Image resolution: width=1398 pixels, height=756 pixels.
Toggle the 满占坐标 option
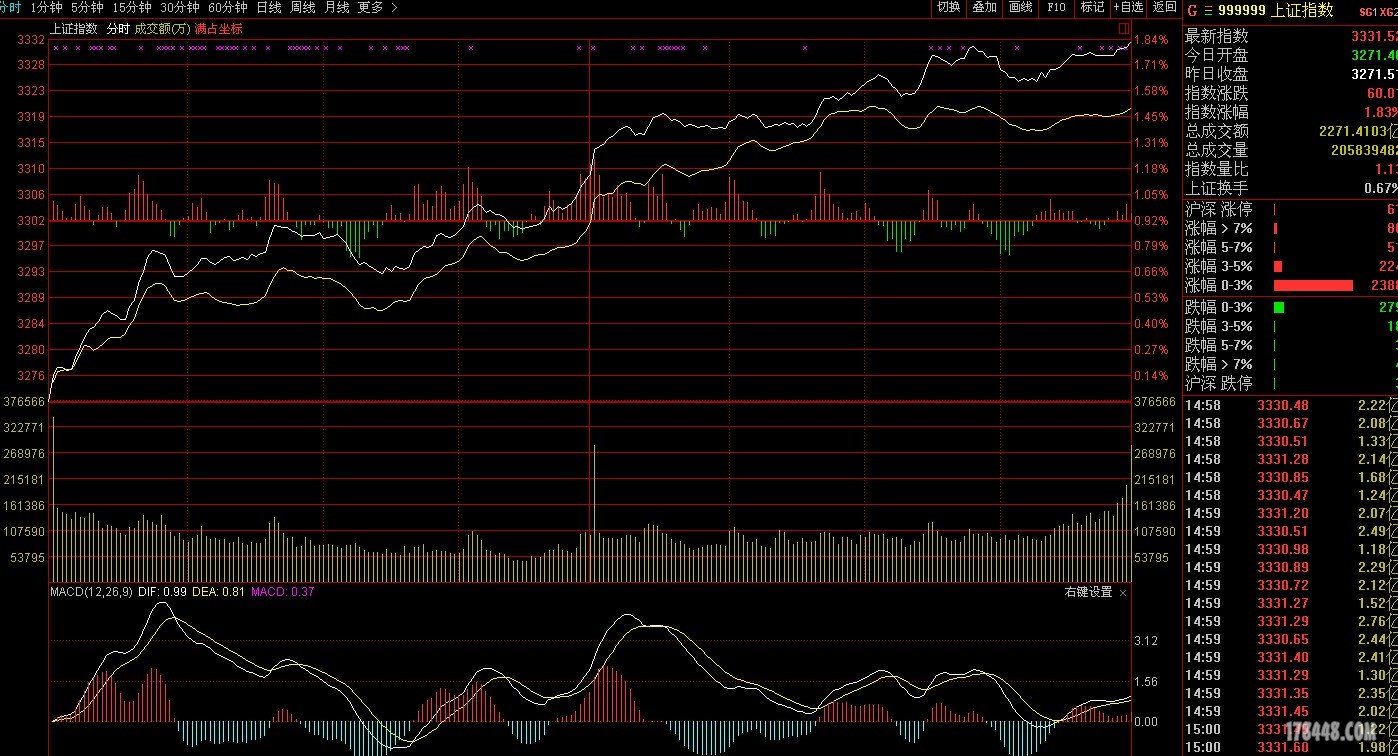click(x=219, y=29)
